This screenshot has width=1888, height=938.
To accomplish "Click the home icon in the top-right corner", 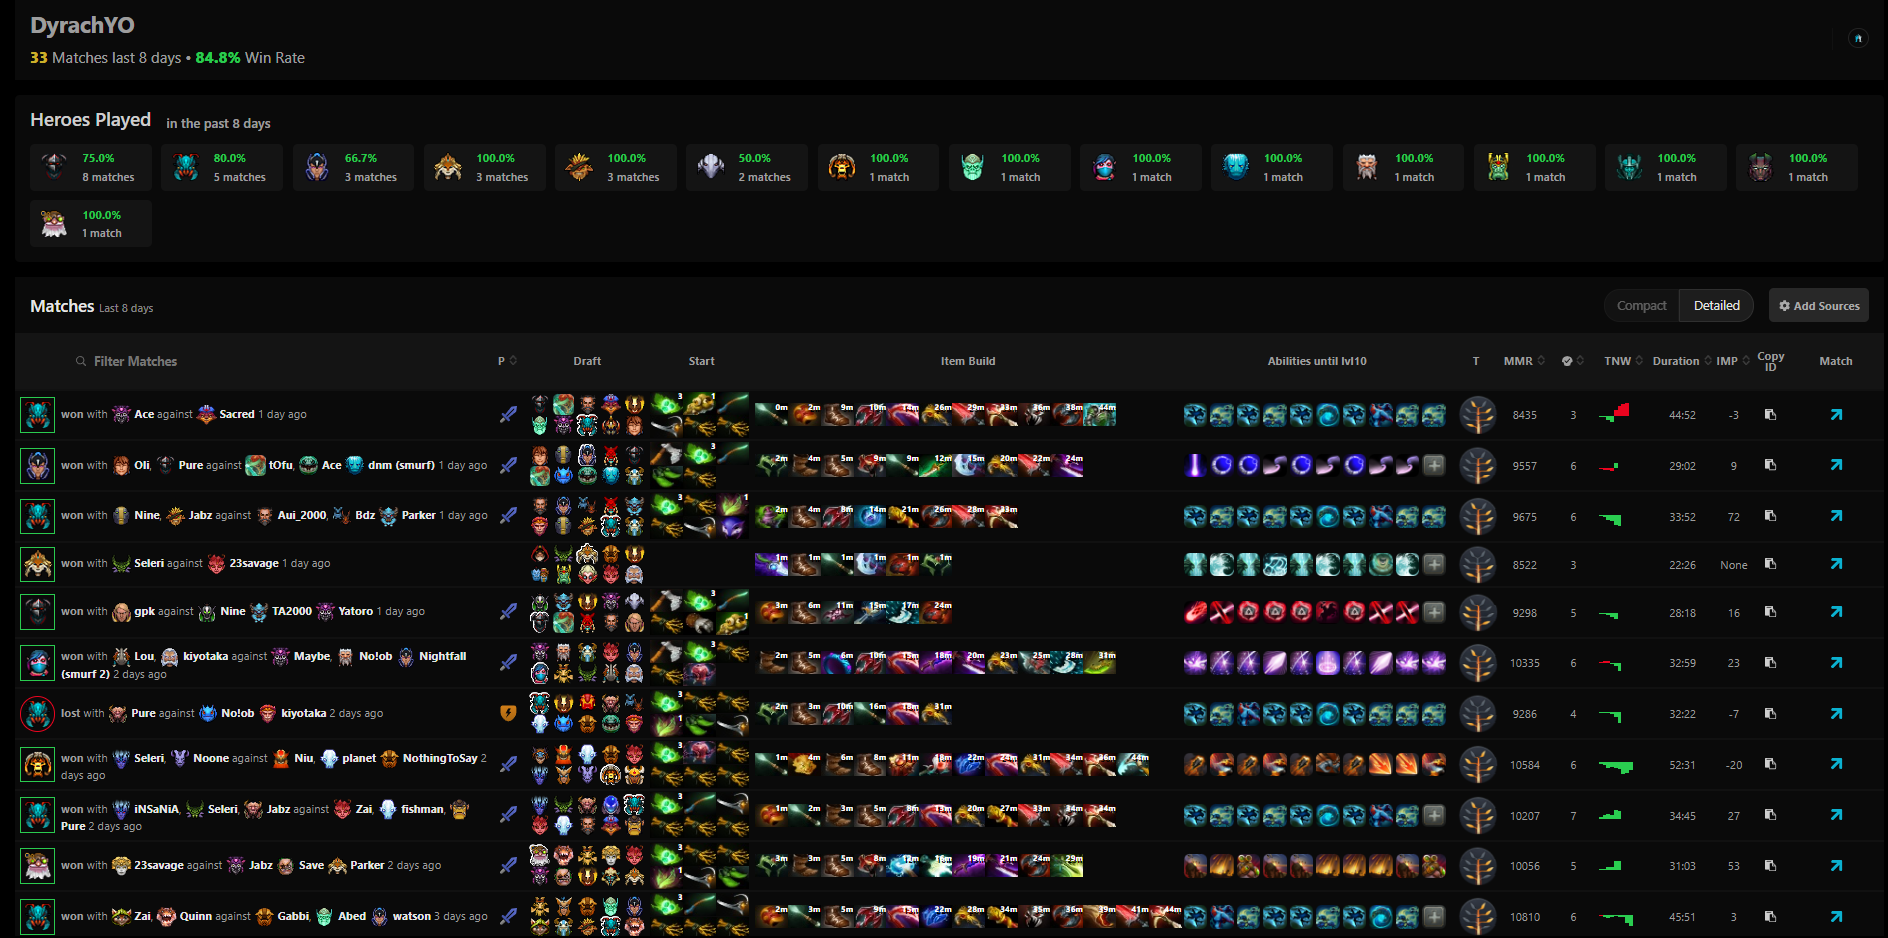I will pos(1858,38).
